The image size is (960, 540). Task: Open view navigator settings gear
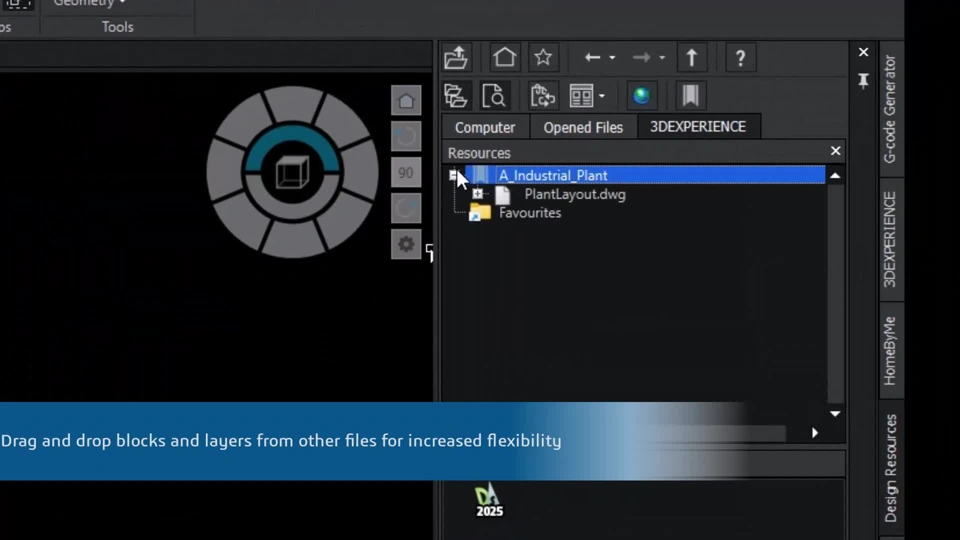click(406, 244)
